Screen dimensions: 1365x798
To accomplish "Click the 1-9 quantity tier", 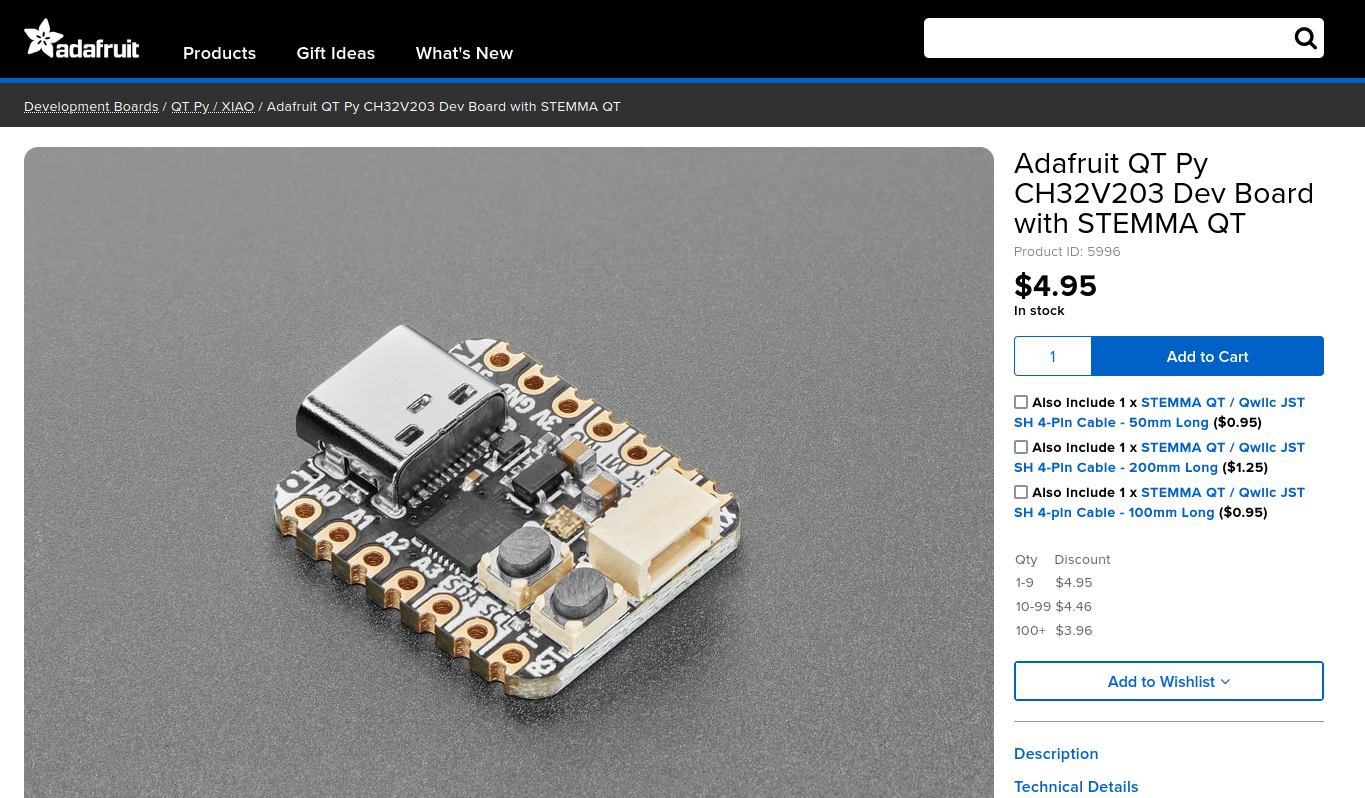I will 1024,582.
